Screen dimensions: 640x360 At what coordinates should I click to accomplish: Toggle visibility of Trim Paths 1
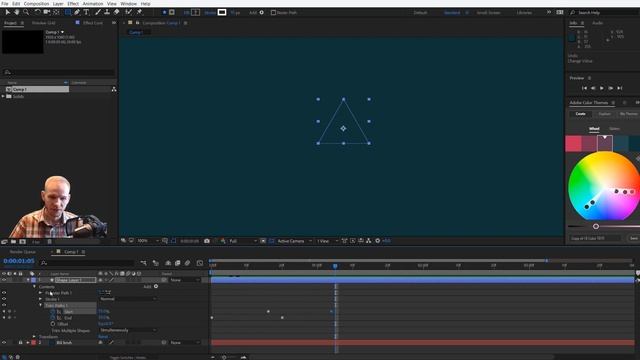point(4,305)
